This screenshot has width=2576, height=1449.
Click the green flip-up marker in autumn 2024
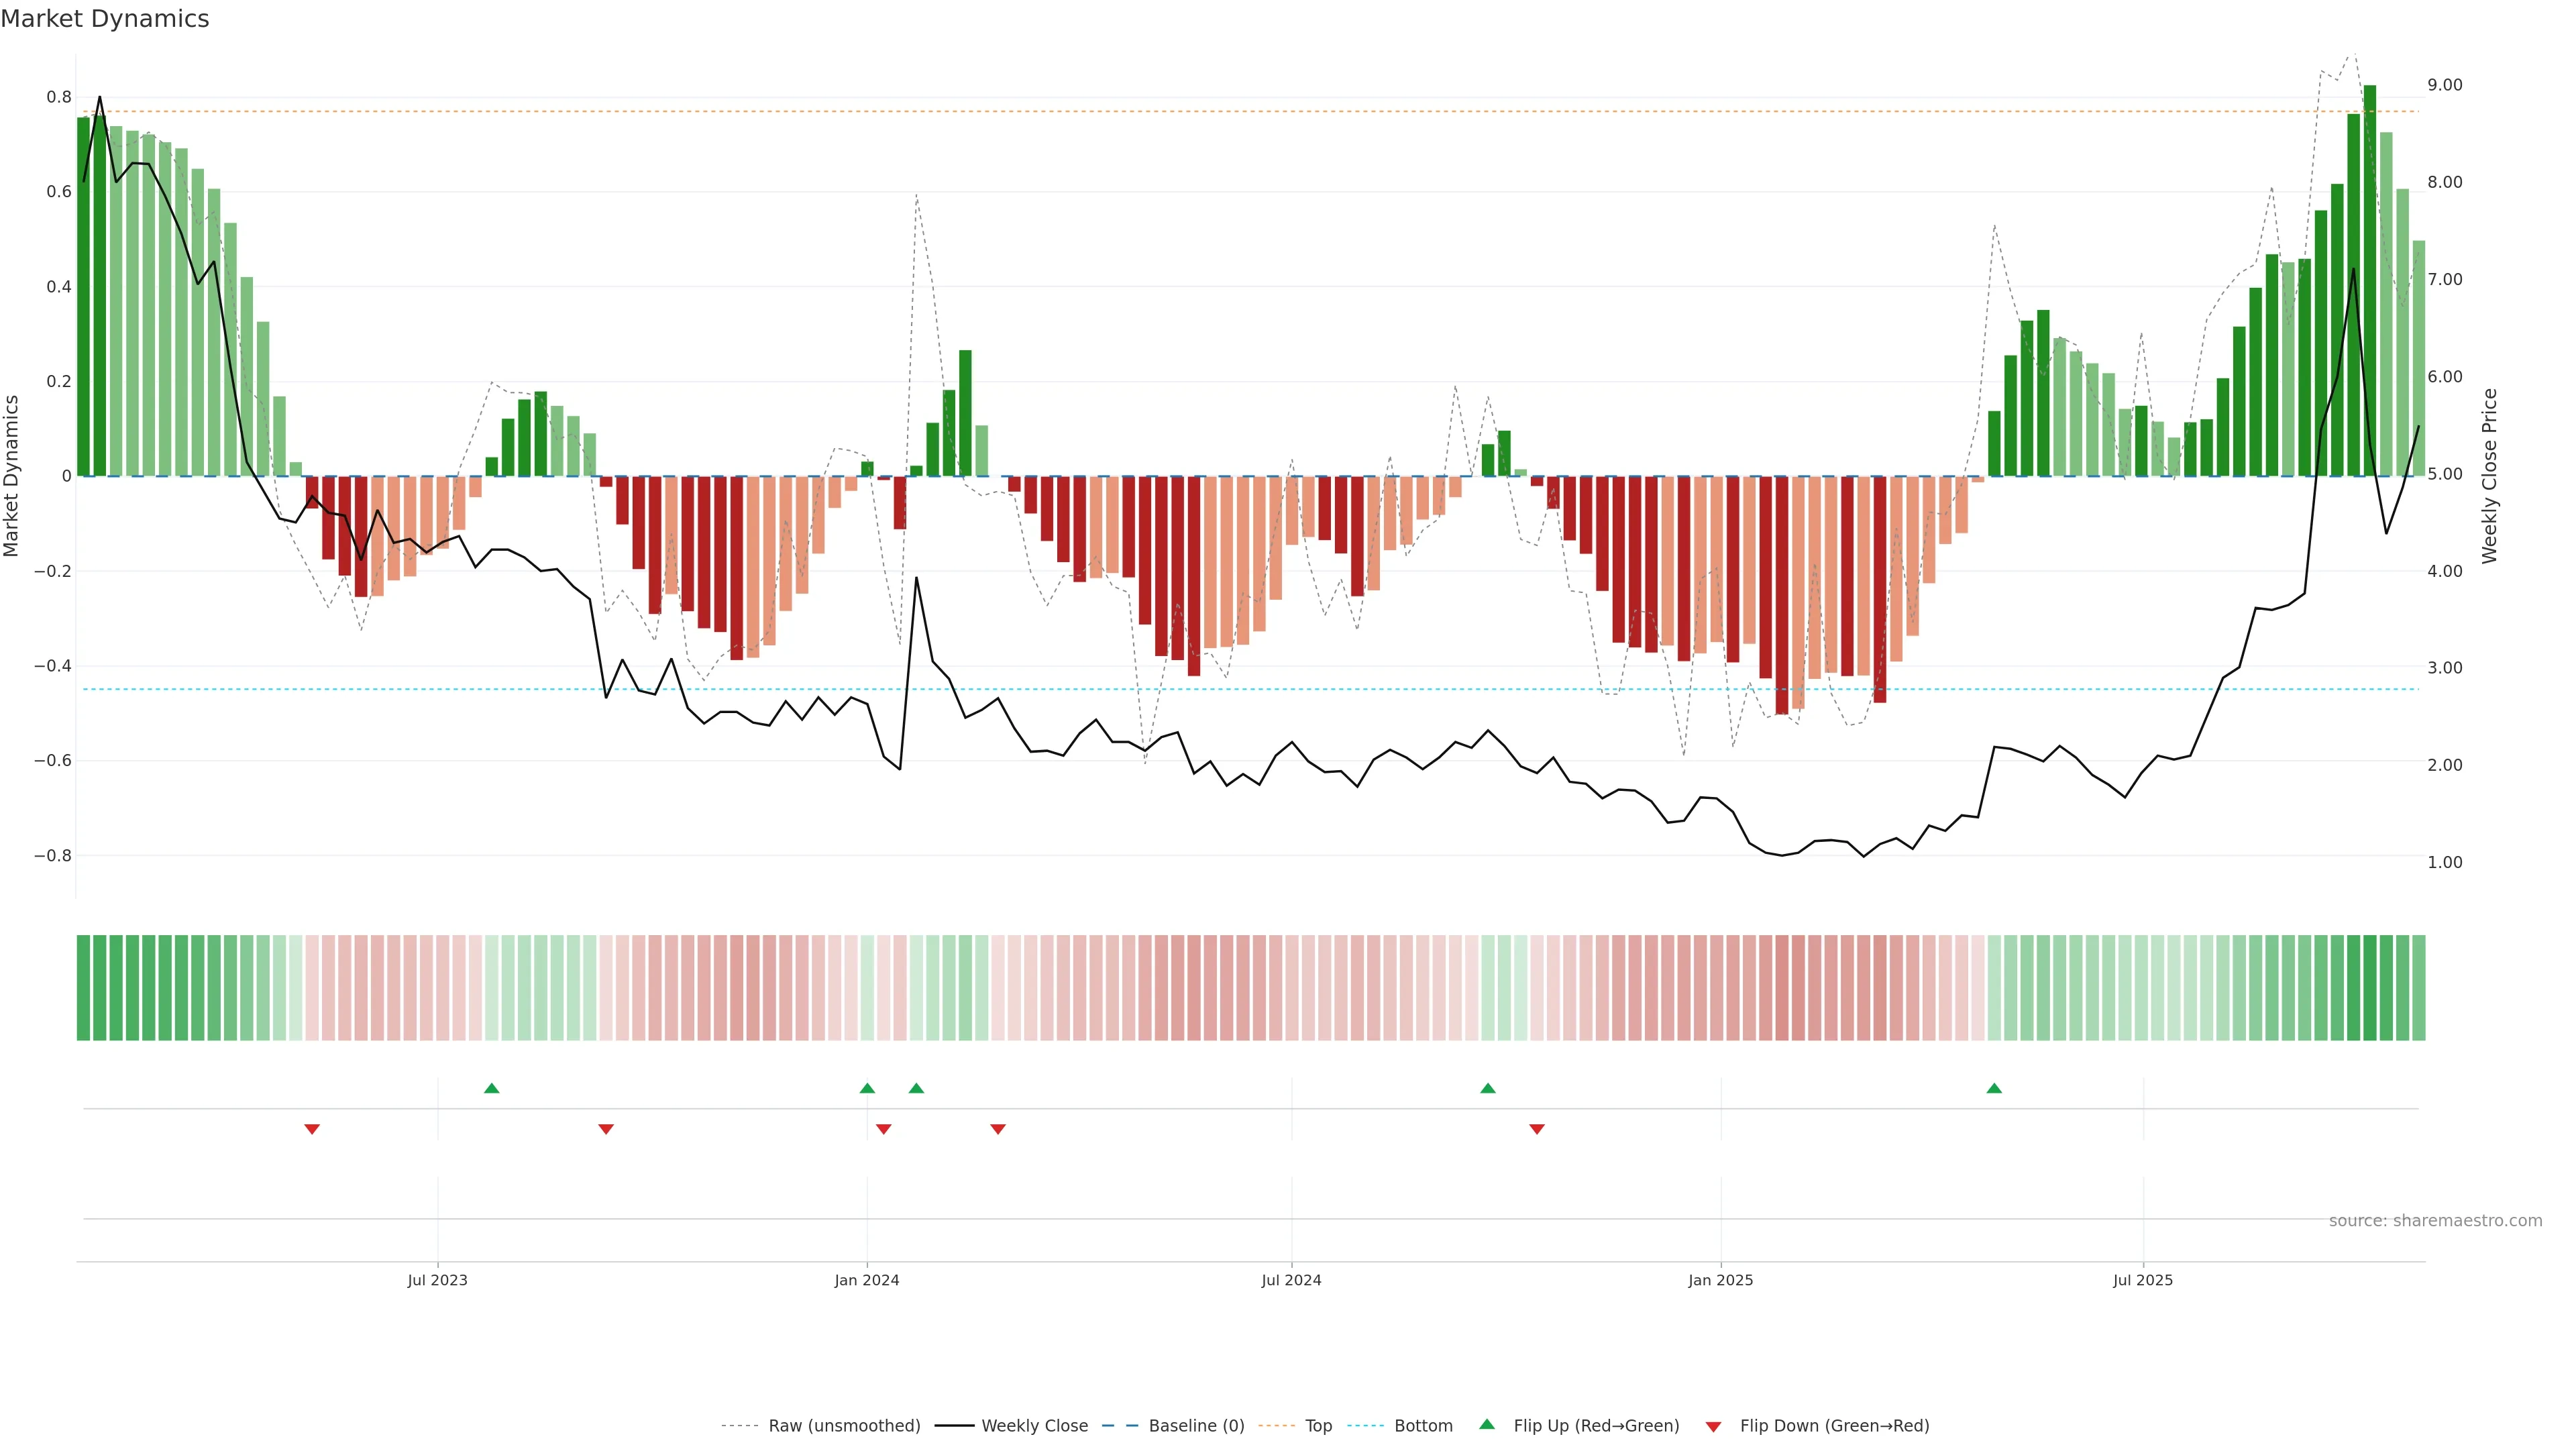pyautogui.click(x=1488, y=1088)
